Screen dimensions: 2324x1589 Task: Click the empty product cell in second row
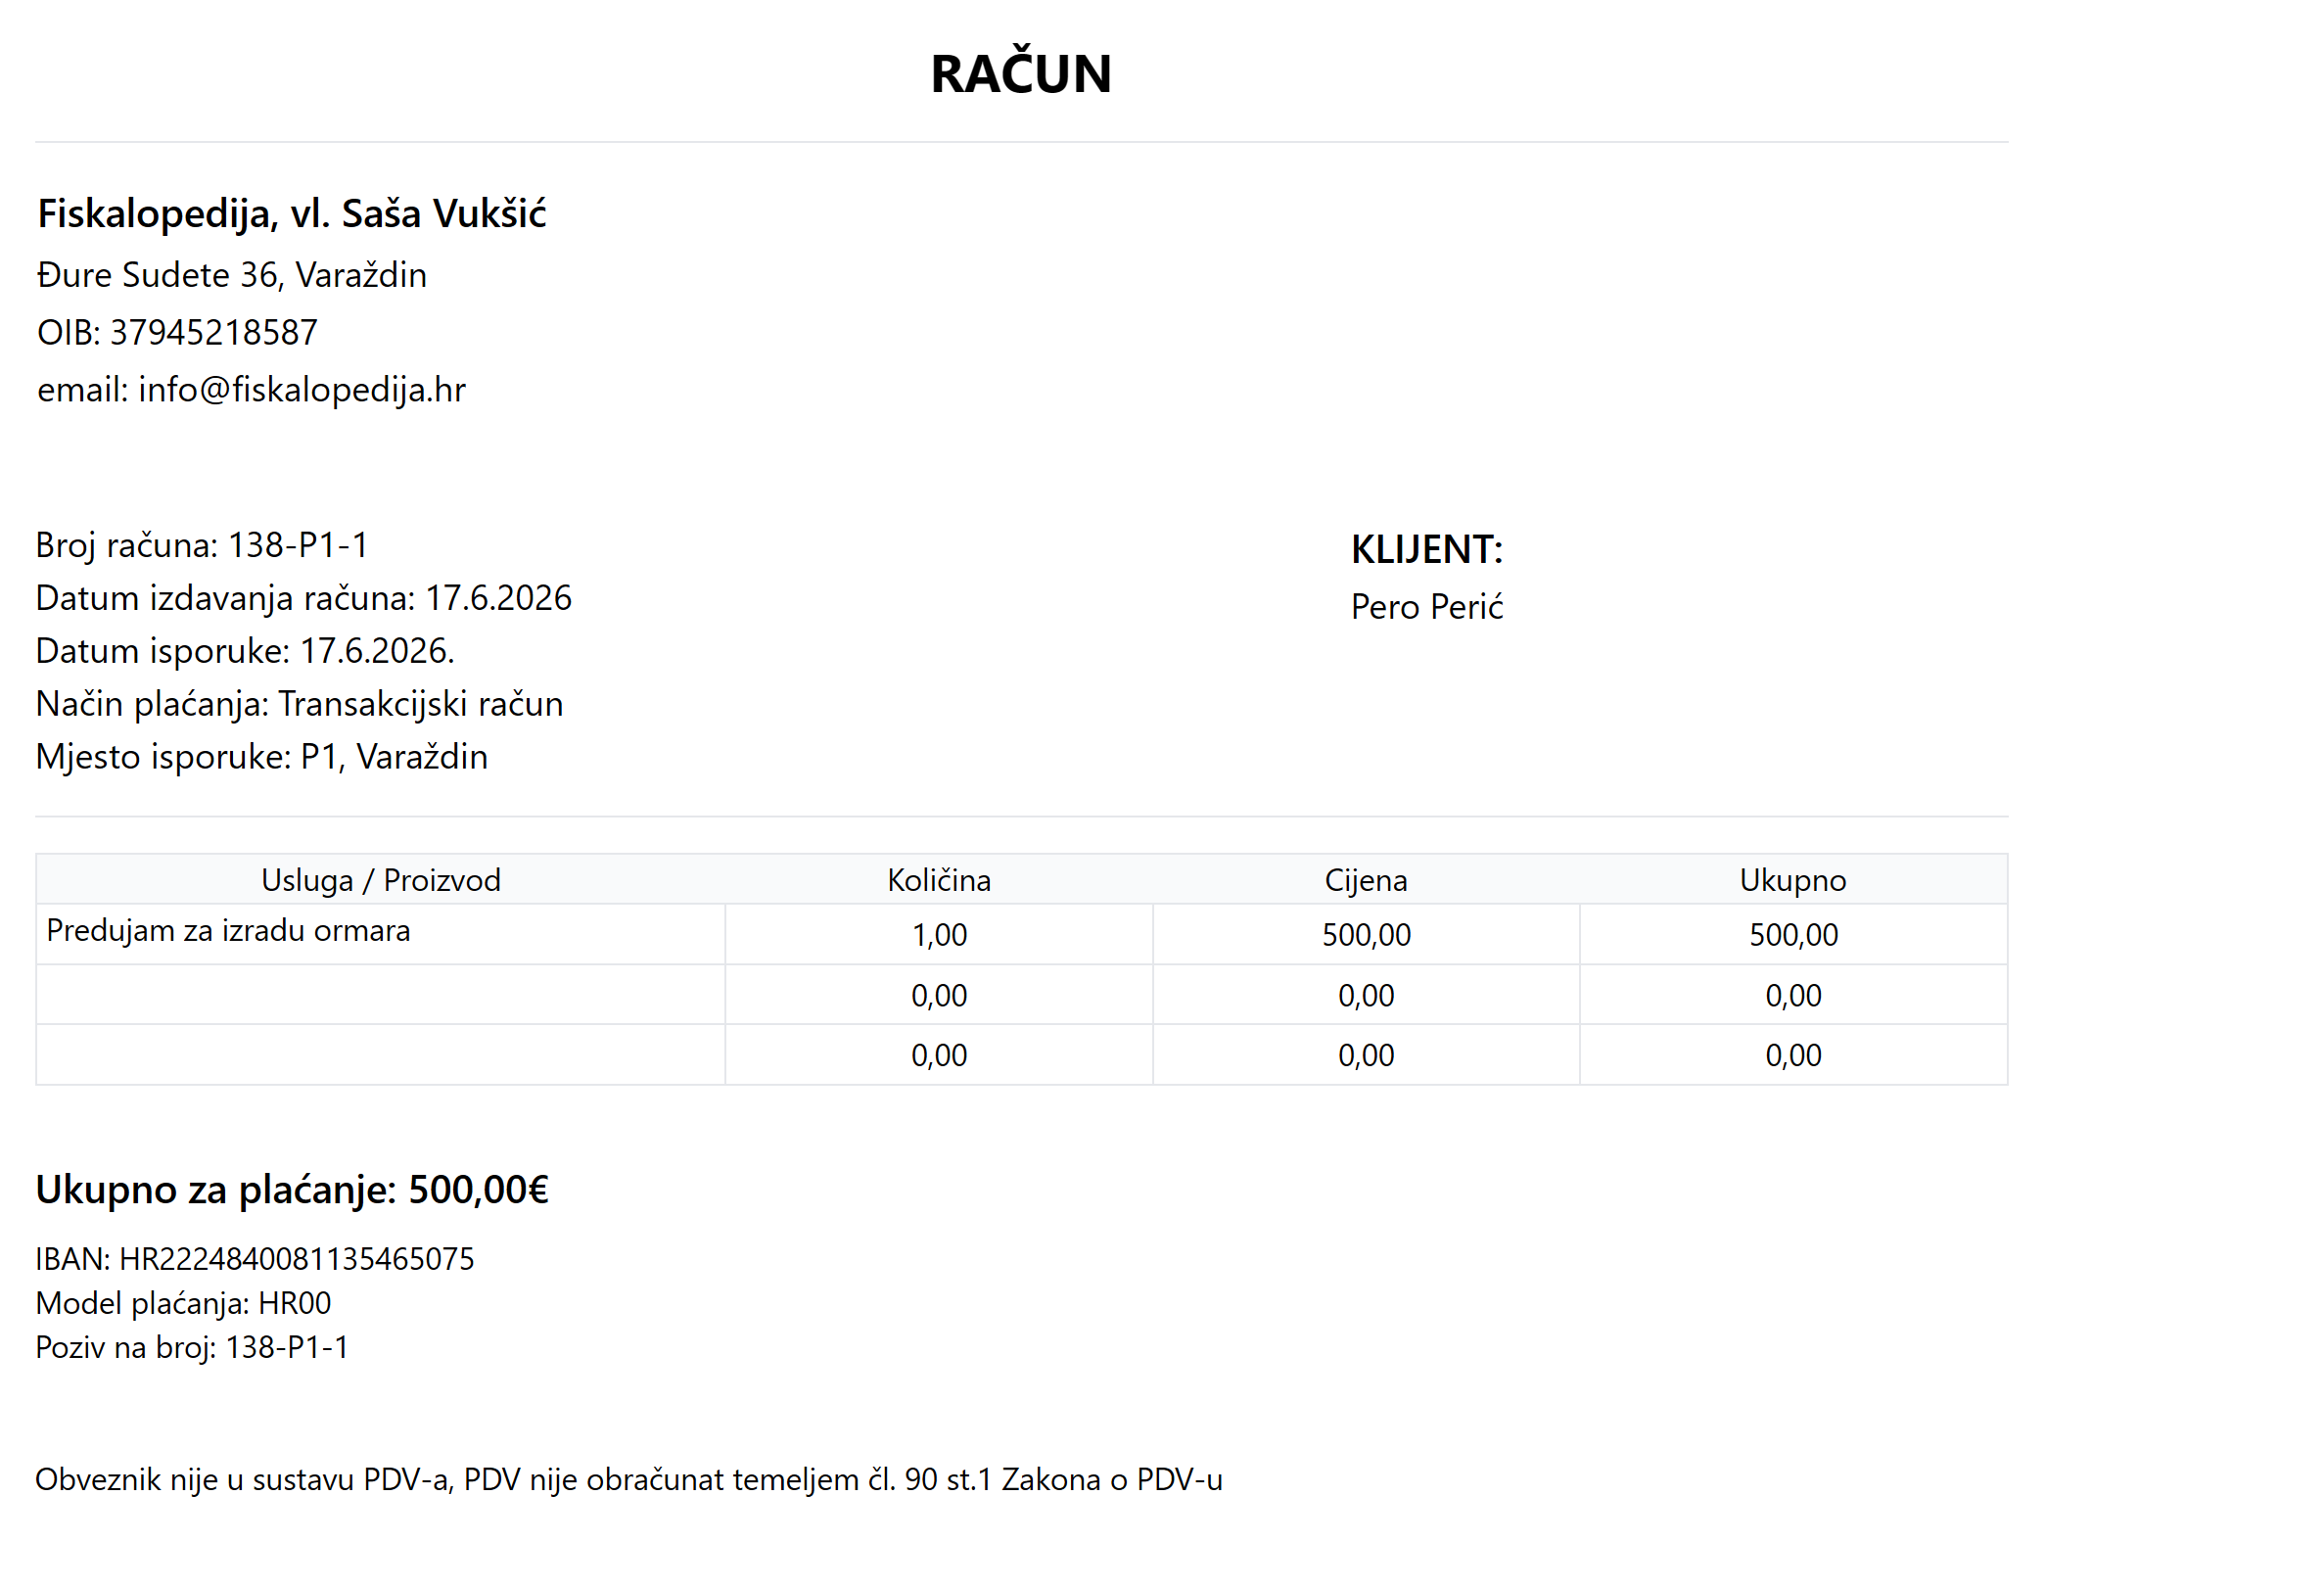381,995
